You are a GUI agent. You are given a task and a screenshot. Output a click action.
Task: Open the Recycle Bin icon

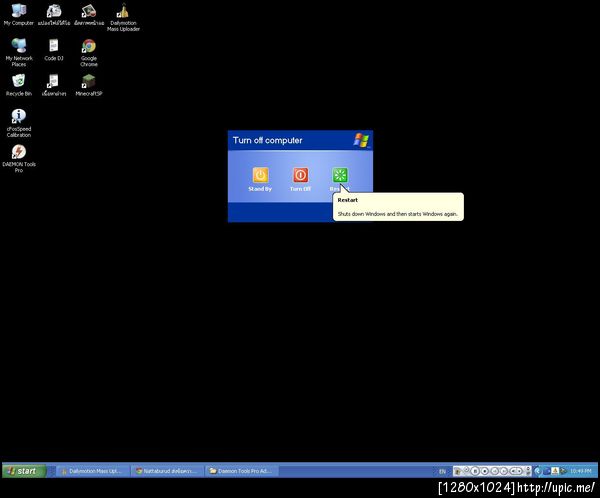(x=18, y=85)
